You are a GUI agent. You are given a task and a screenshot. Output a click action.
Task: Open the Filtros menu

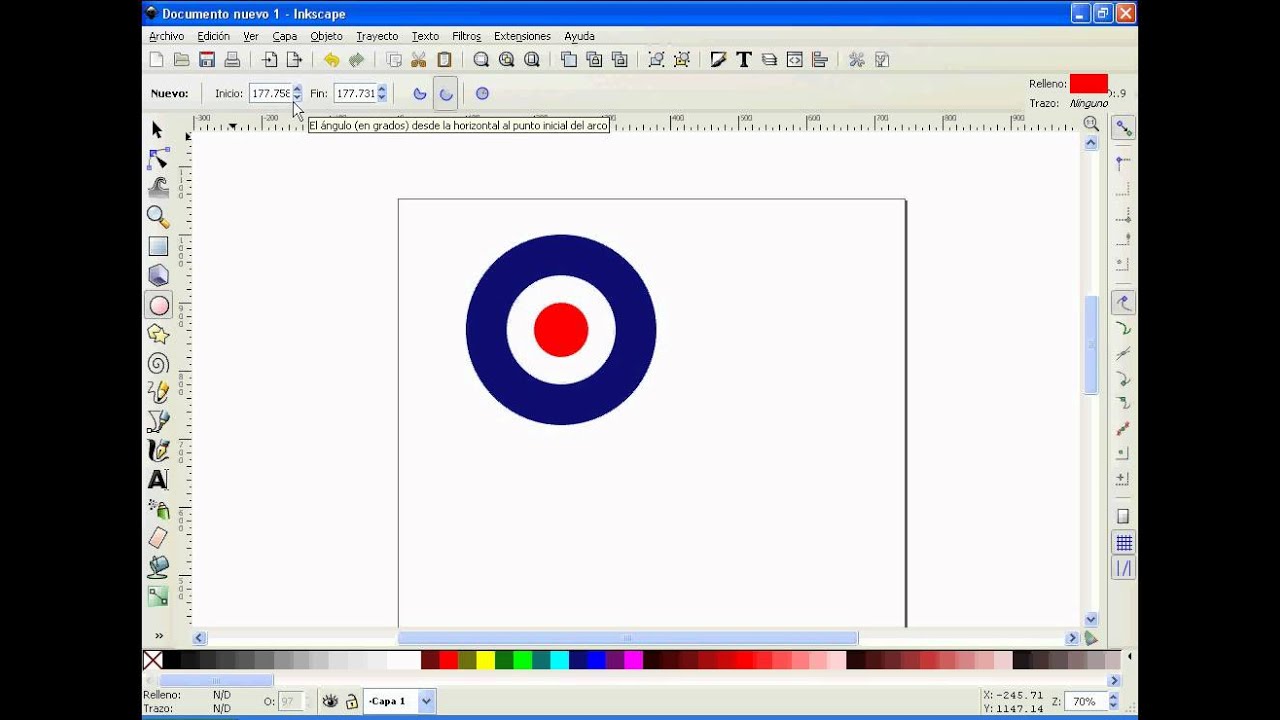466,36
